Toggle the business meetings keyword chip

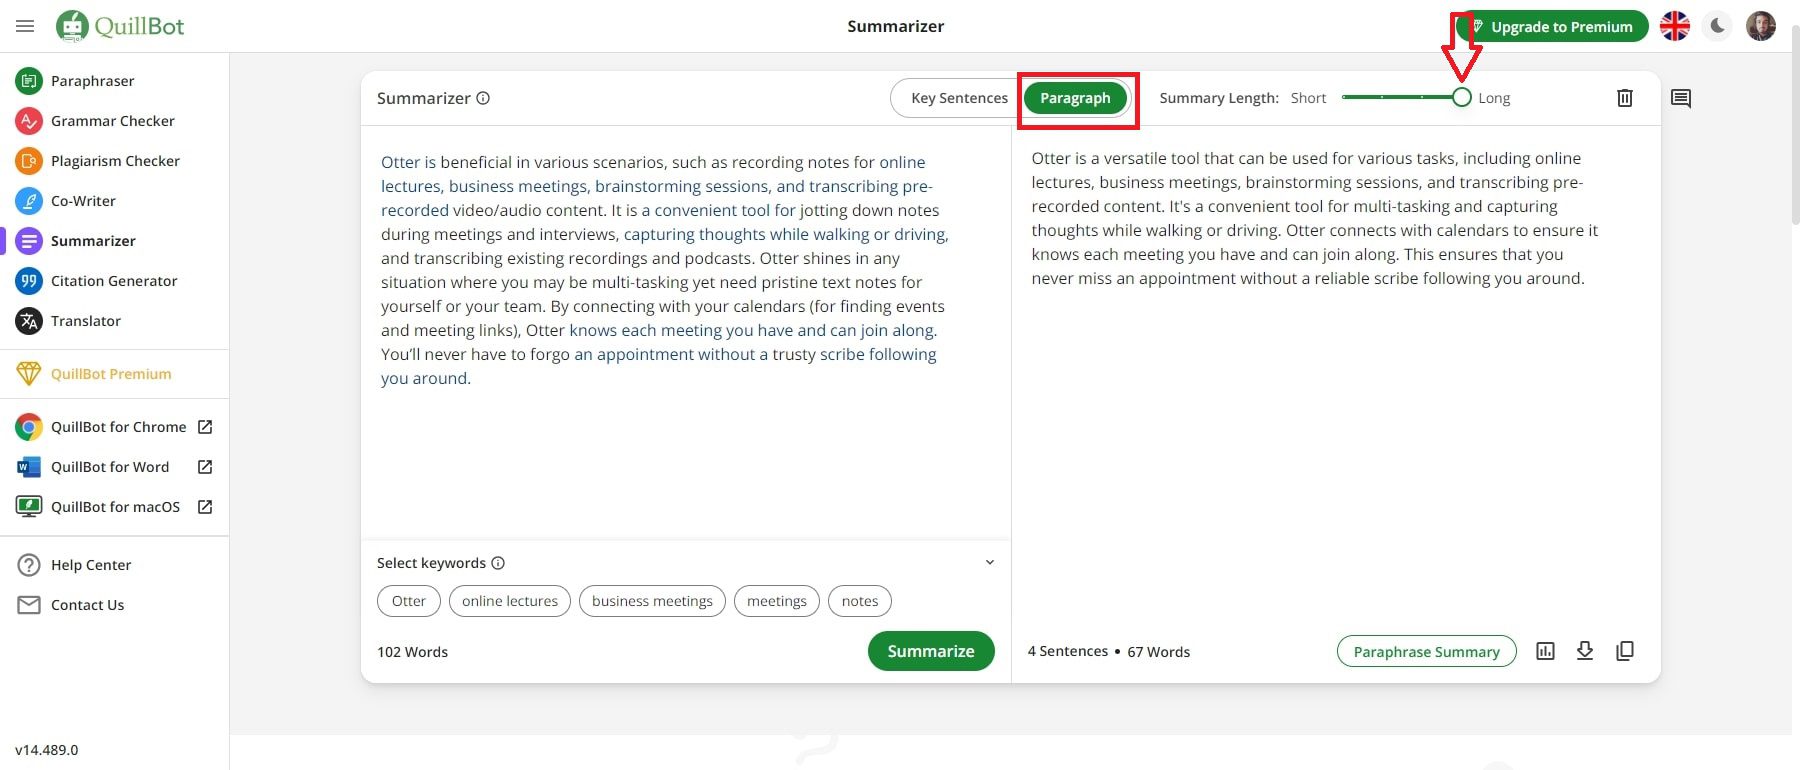click(x=652, y=601)
